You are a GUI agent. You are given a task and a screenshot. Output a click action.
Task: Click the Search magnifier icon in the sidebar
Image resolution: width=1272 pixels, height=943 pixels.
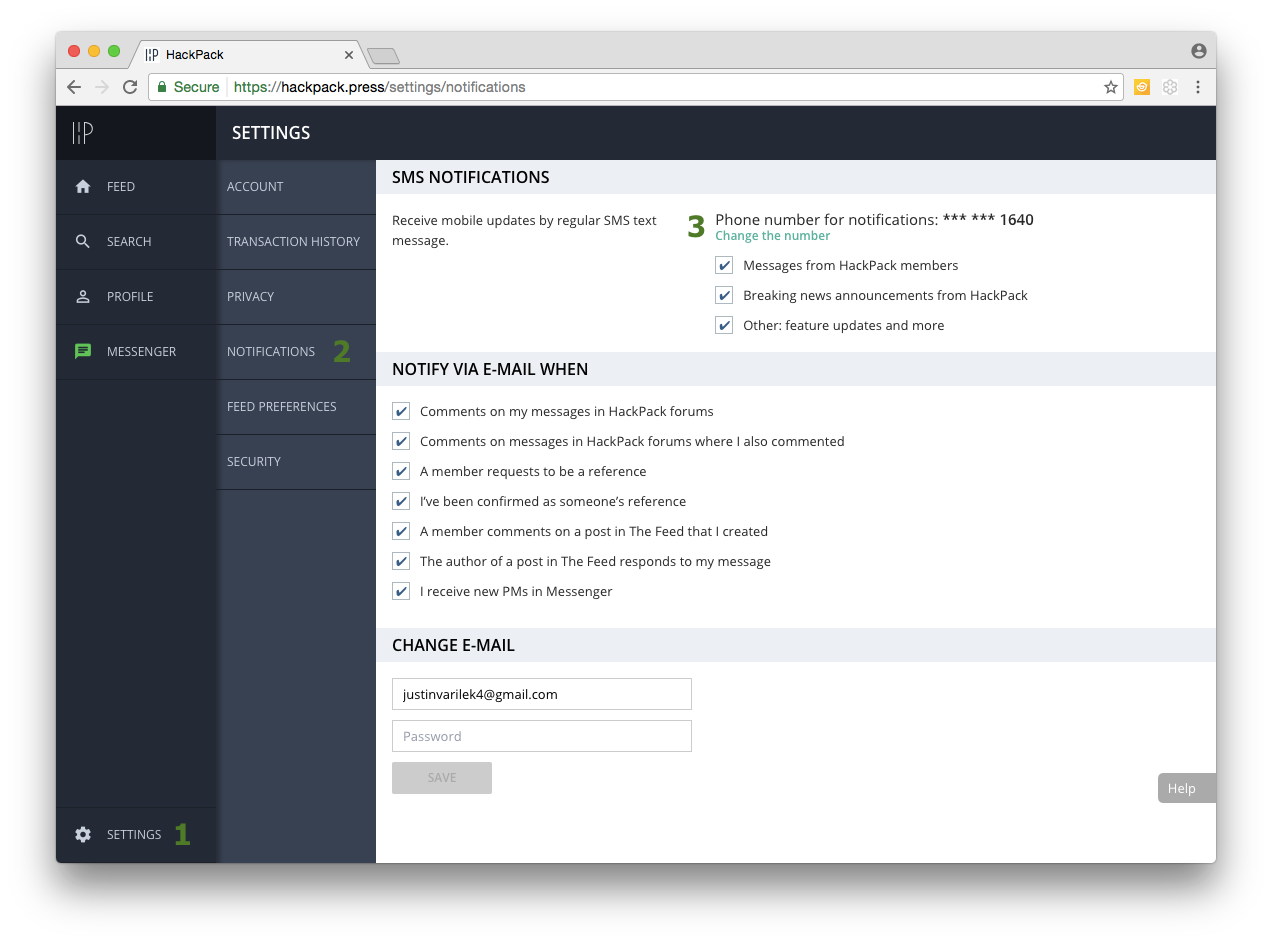pyautogui.click(x=83, y=242)
